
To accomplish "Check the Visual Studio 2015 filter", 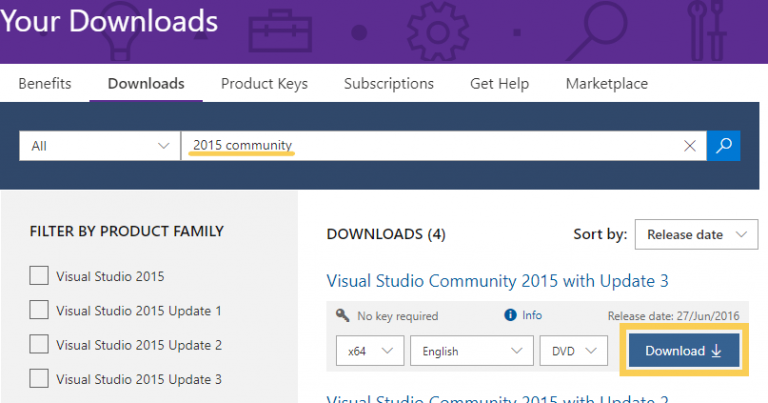I will pyautogui.click(x=39, y=276).
